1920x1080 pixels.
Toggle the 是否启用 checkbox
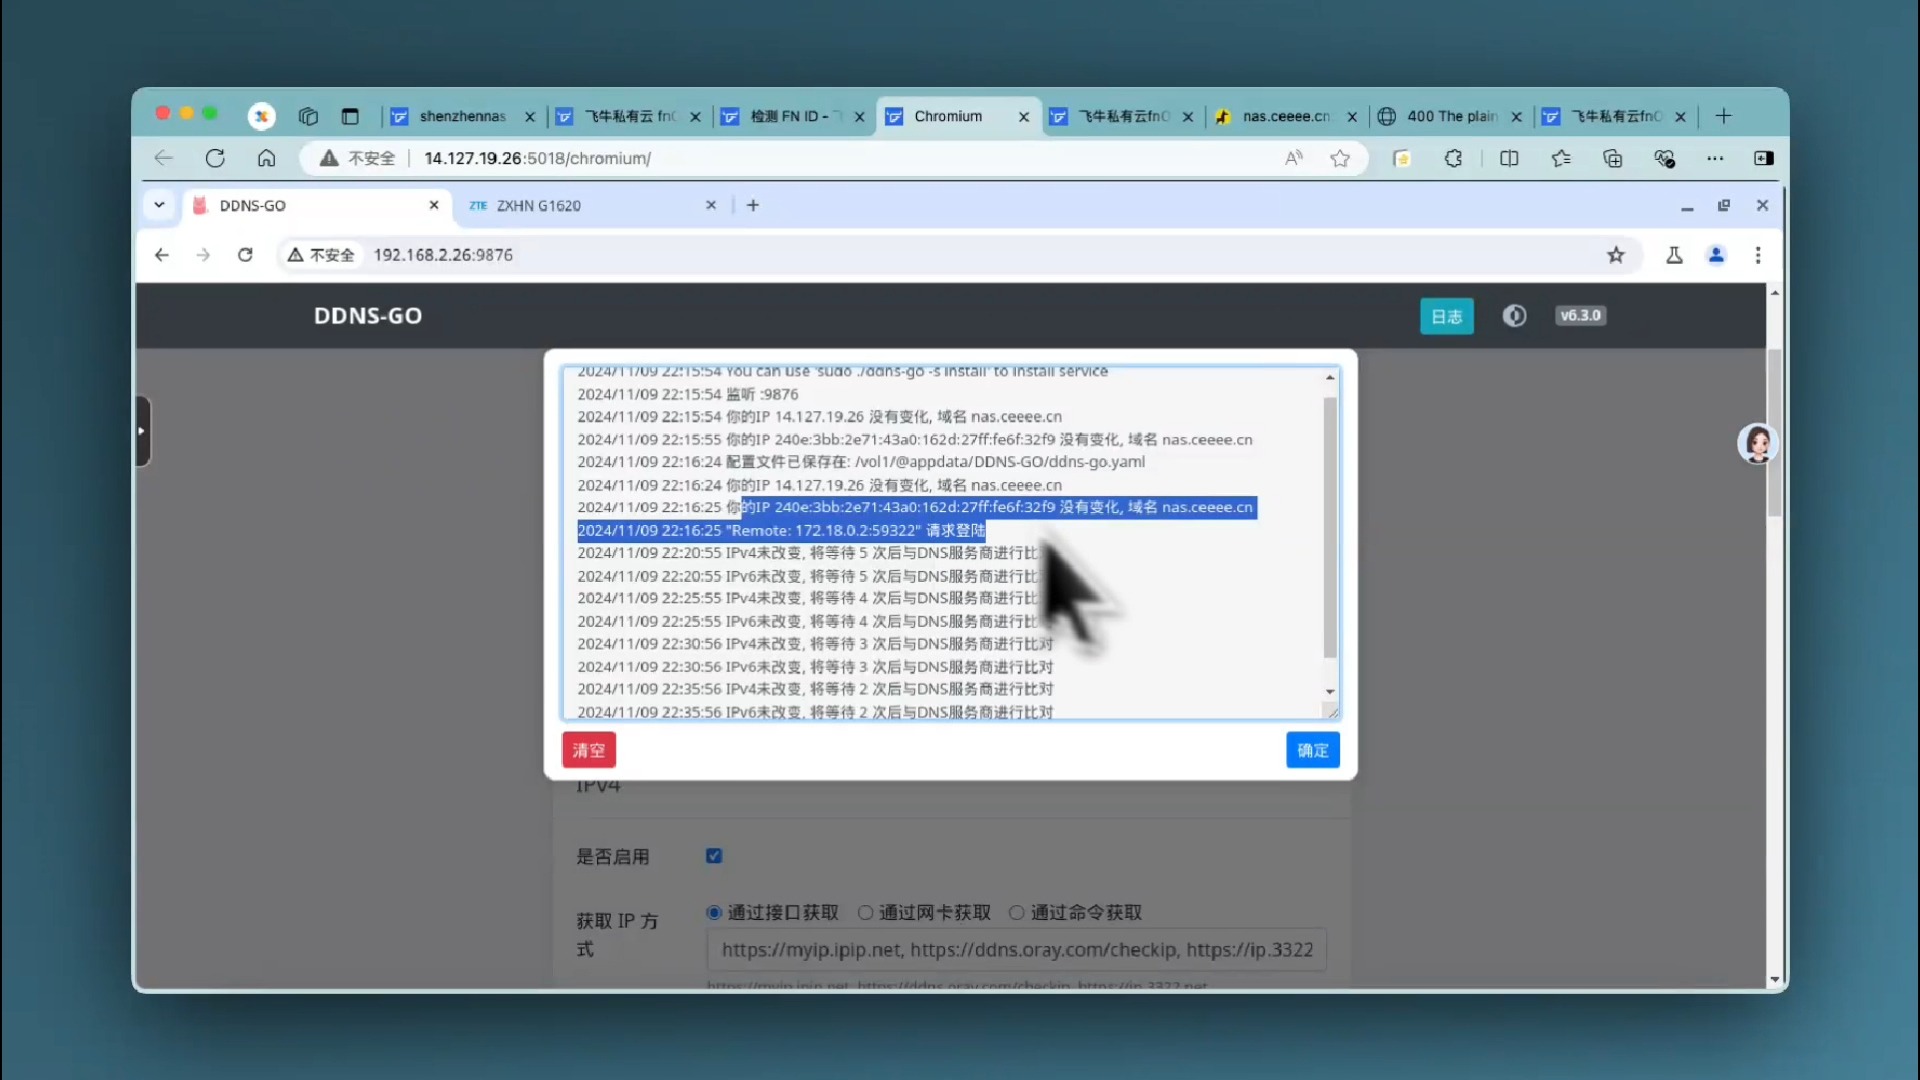click(x=713, y=856)
